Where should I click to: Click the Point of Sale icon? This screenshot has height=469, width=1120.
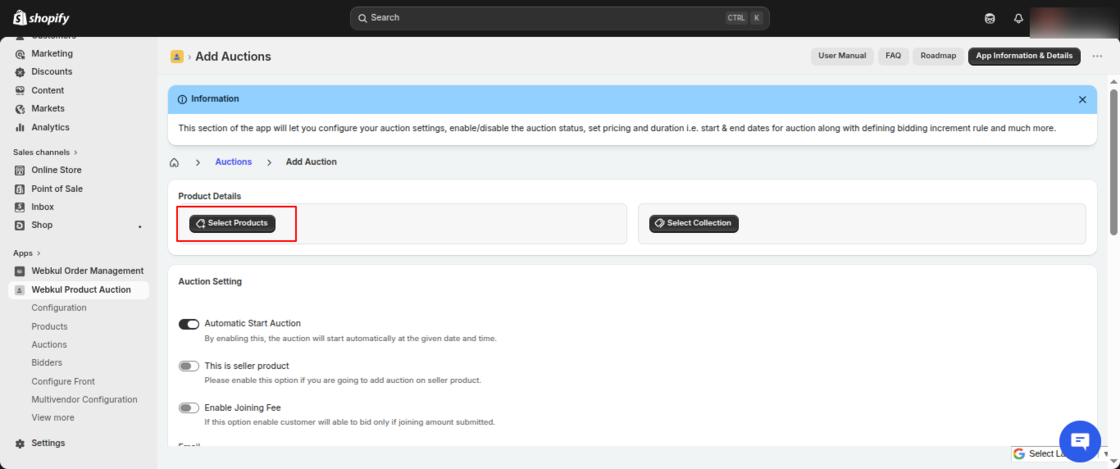pos(19,189)
